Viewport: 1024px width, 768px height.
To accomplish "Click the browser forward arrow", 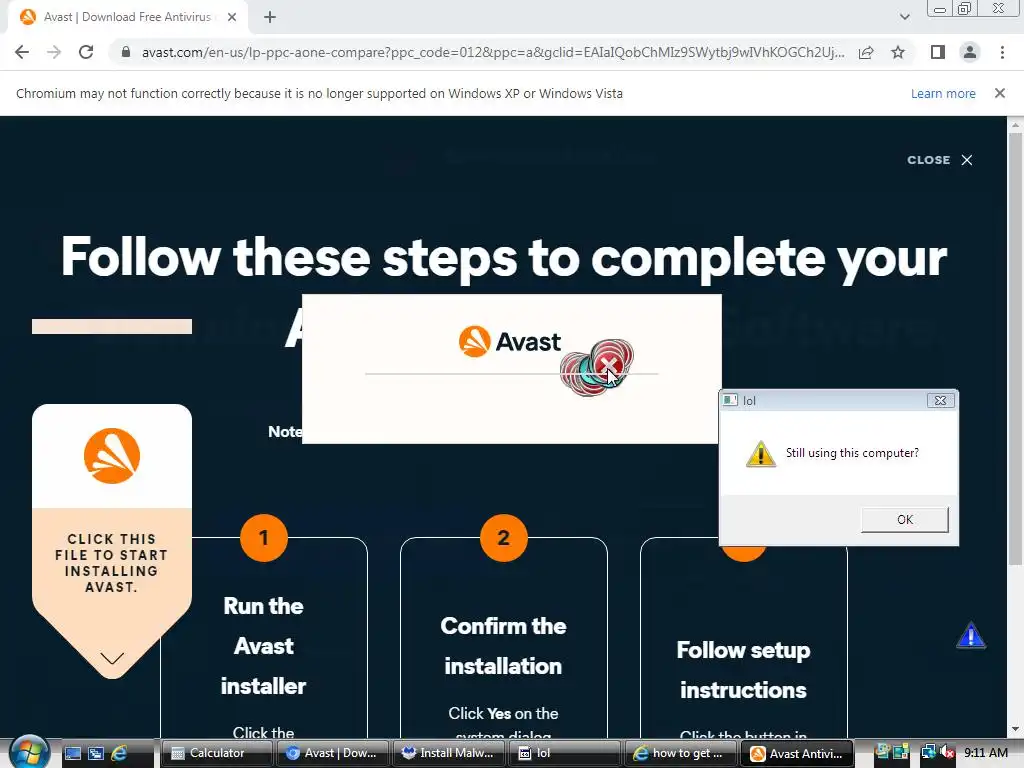I will [54, 52].
